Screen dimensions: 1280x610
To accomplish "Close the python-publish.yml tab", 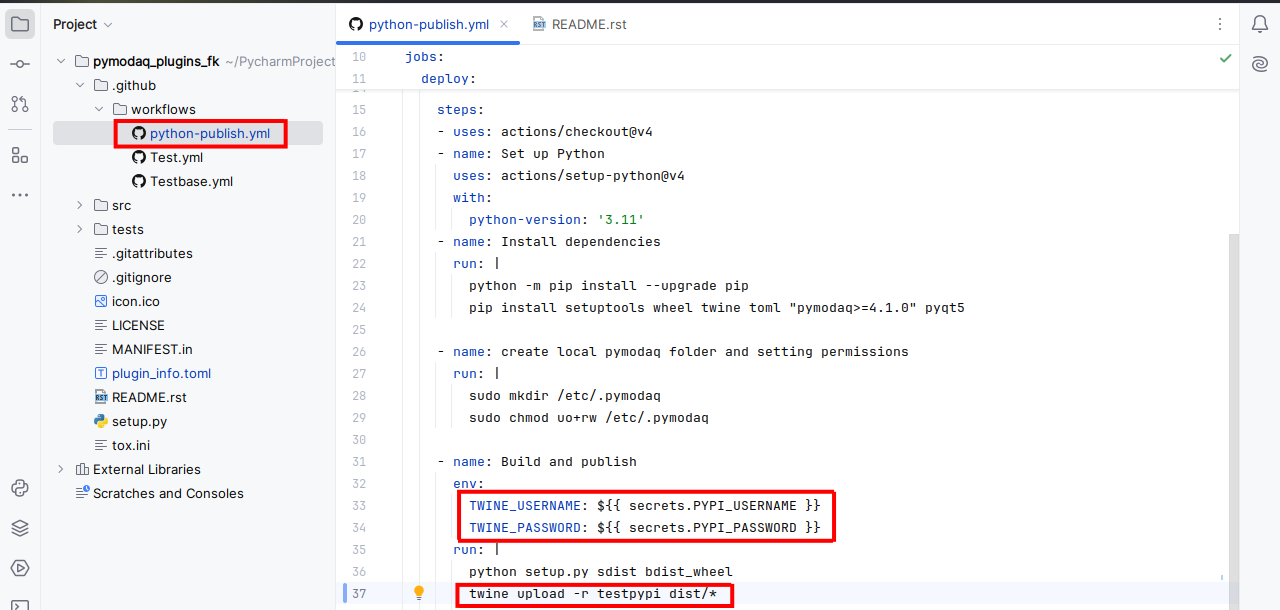I will [x=504, y=24].
